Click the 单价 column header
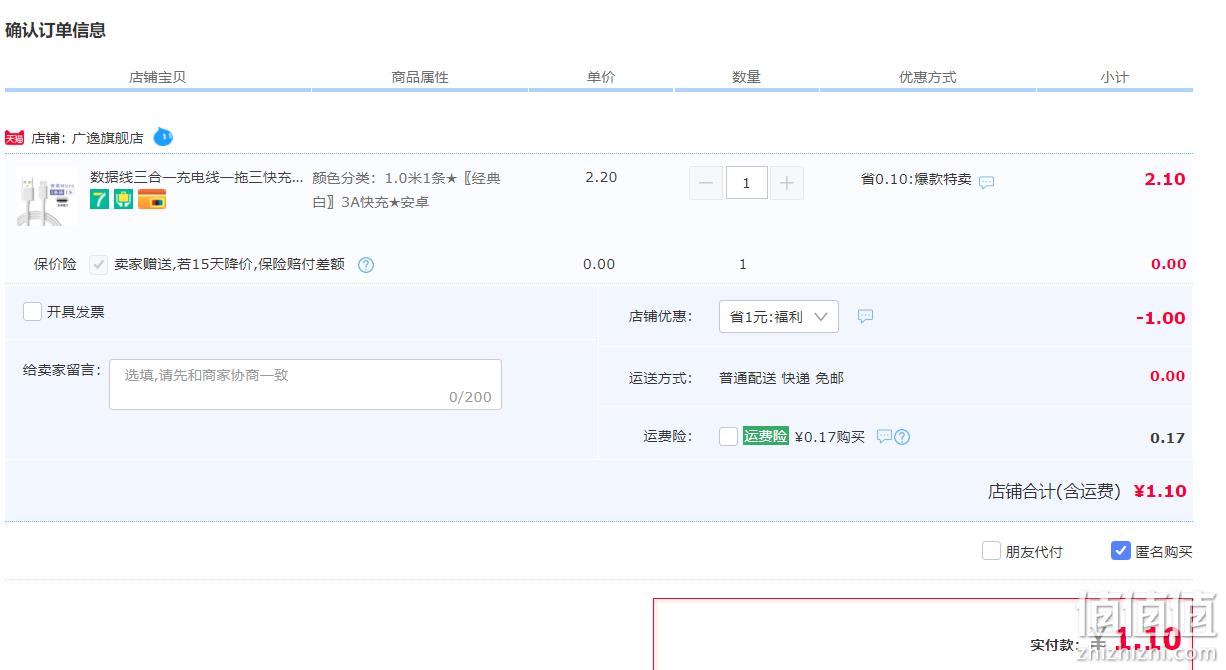The height and width of the screenshot is (670, 1226). [x=601, y=77]
